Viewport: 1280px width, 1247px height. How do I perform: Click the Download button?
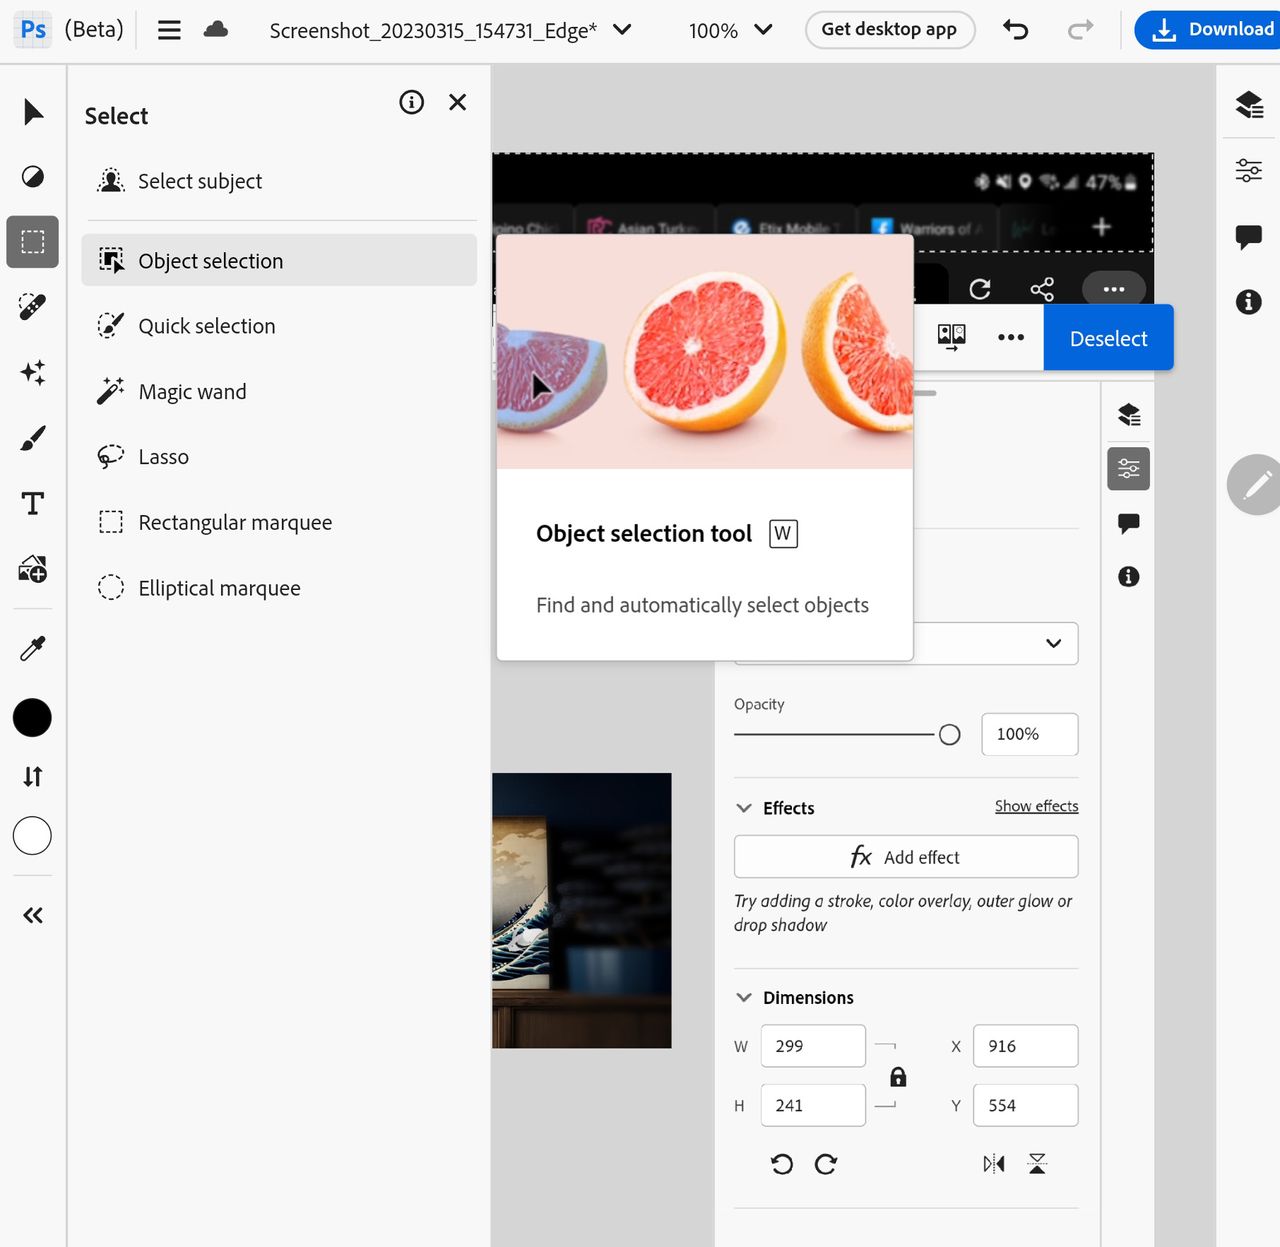click(x=1208, y=30)
